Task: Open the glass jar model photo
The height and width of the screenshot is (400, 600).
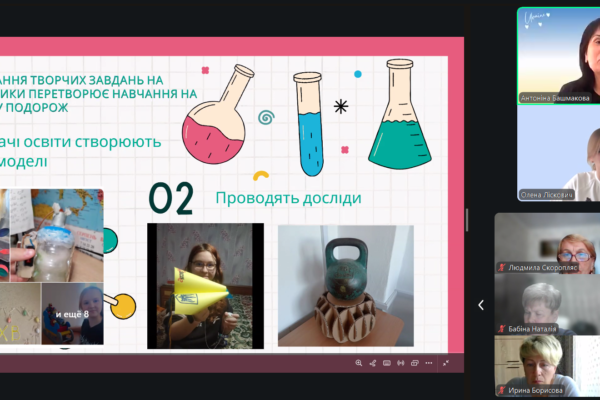Action: [x=57, y=235]
